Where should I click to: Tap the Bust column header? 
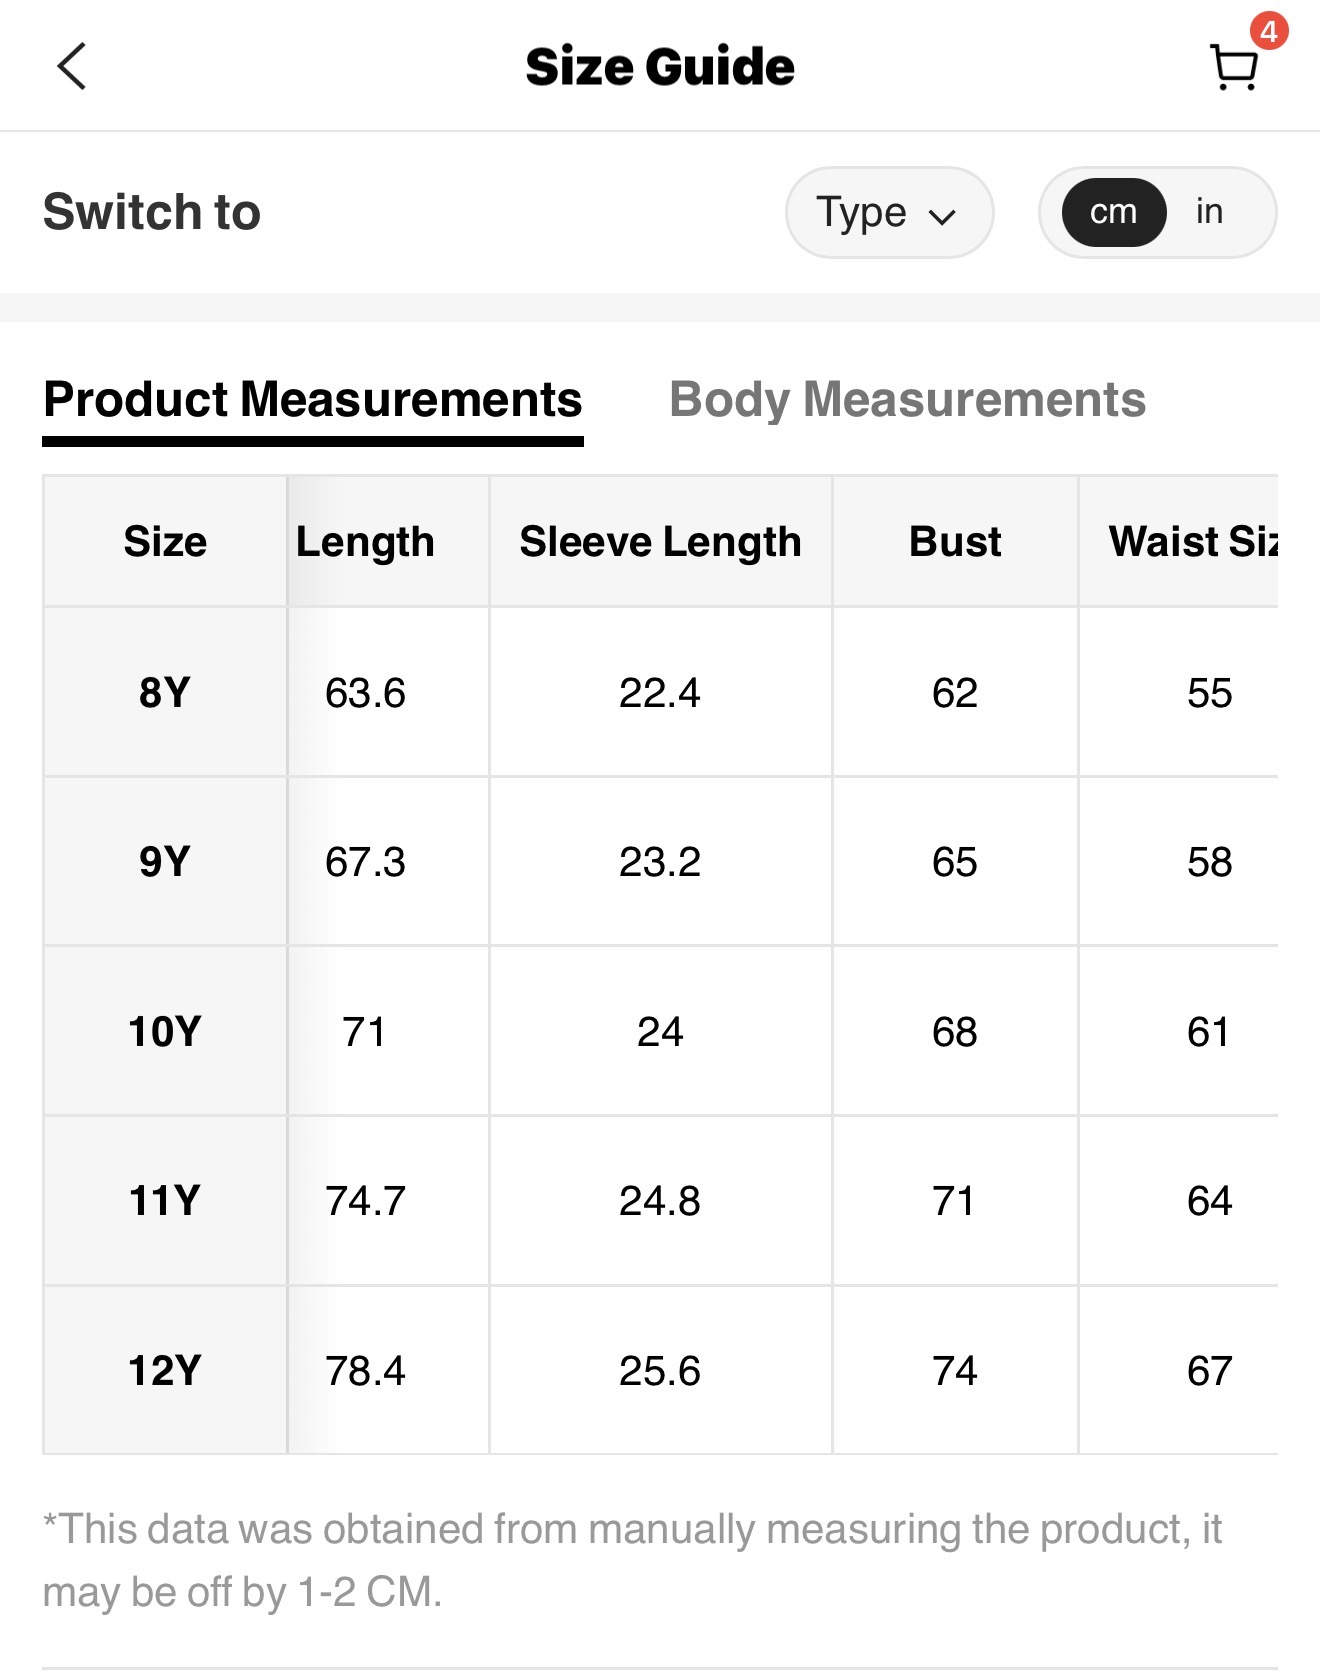coord(955,541)
